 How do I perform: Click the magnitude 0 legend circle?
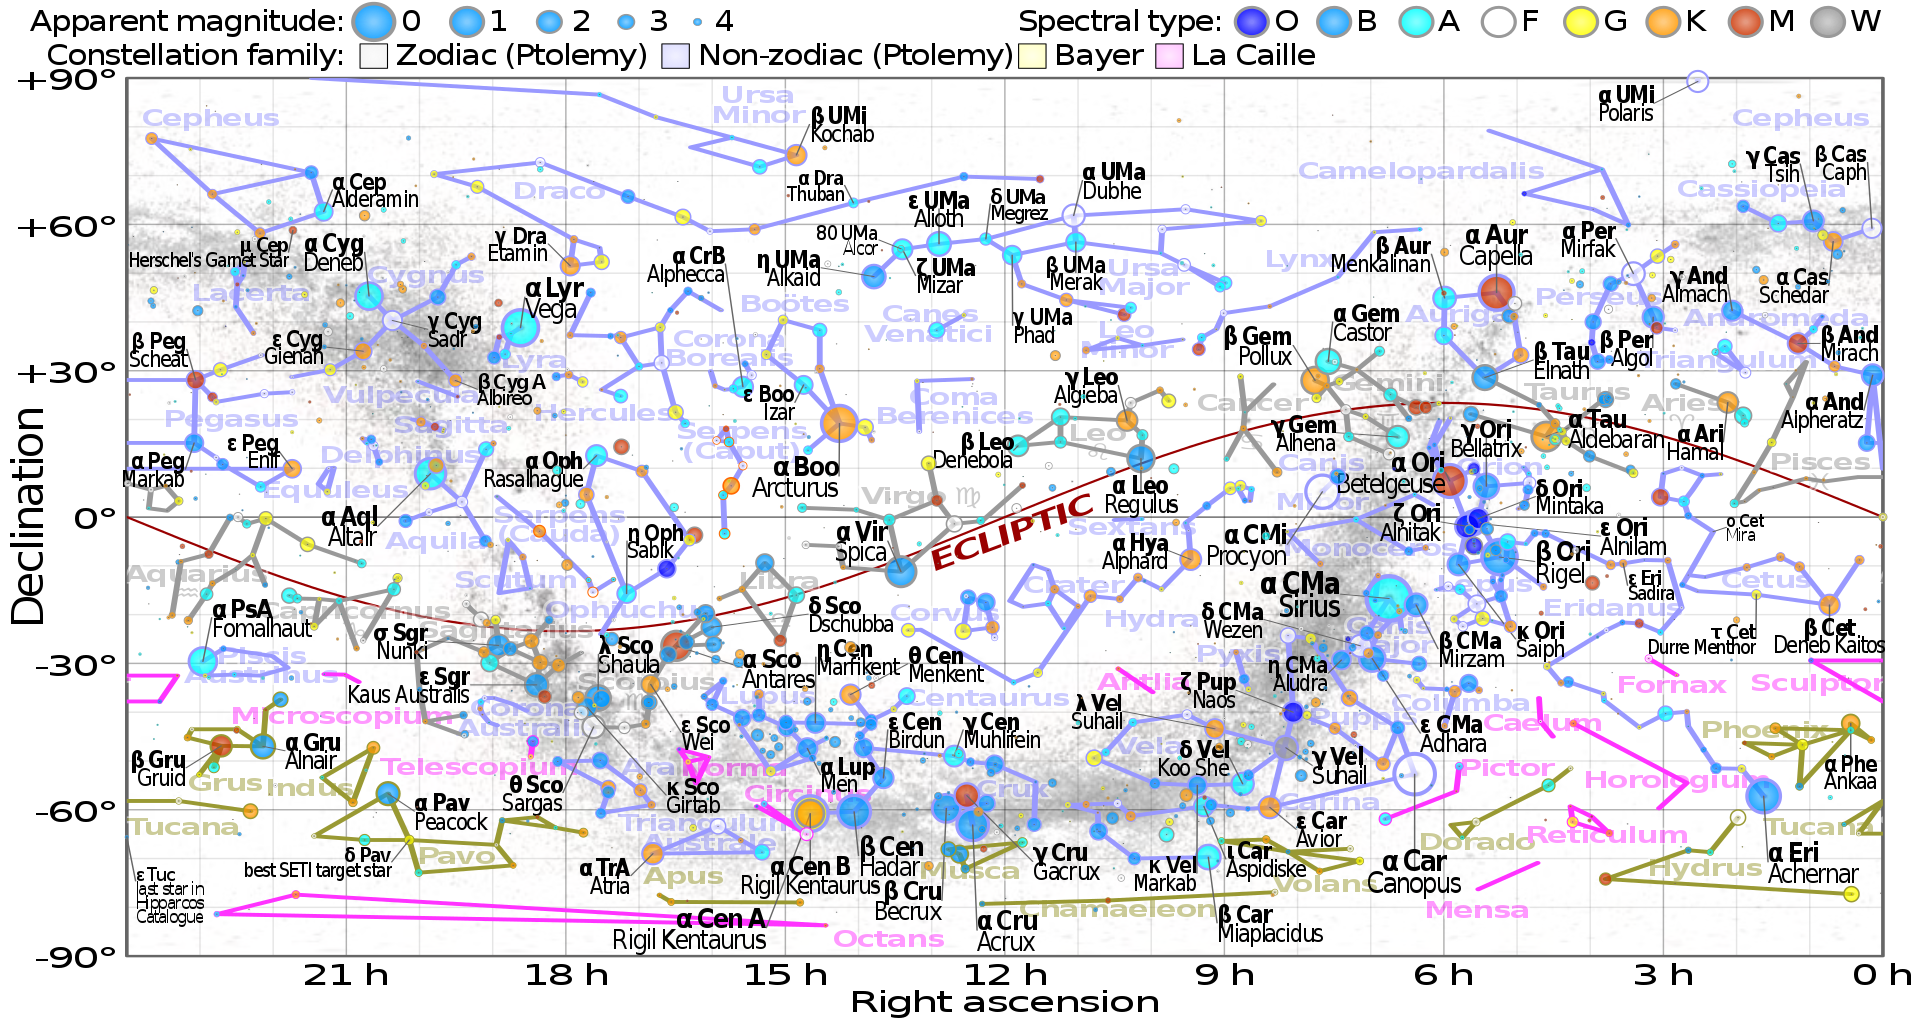(x=374, y=21)
